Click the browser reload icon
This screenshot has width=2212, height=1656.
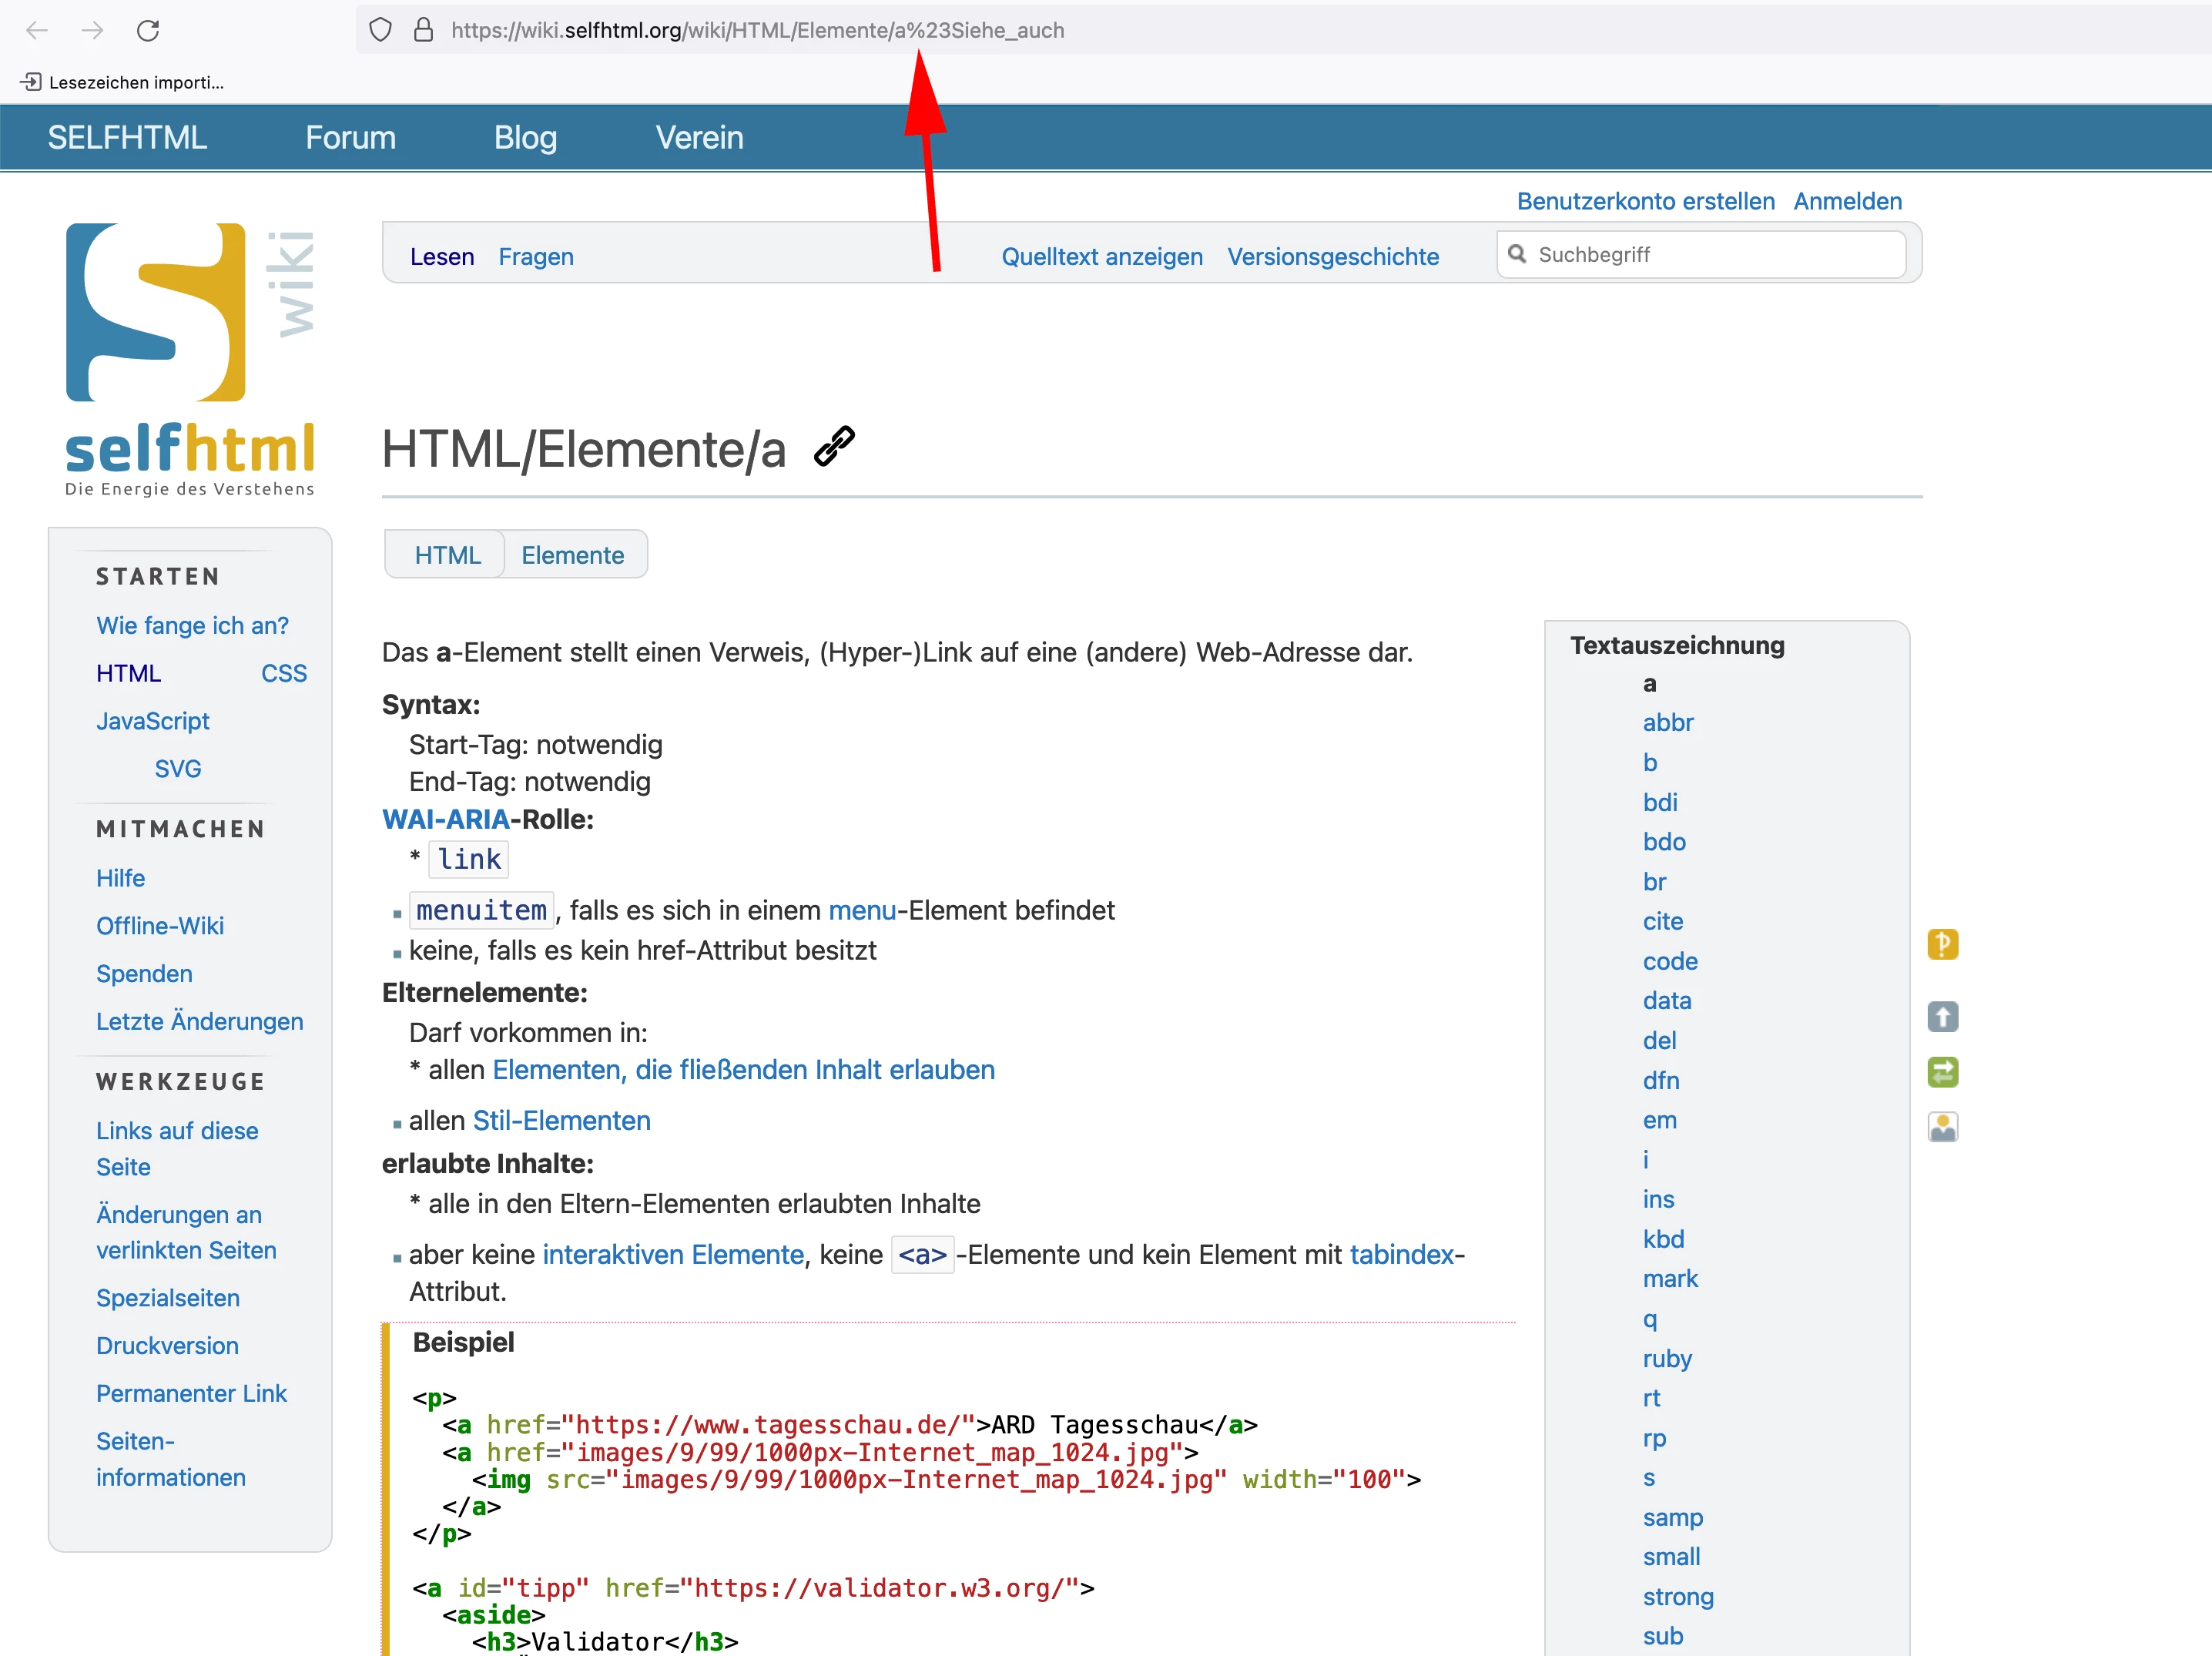148,31
